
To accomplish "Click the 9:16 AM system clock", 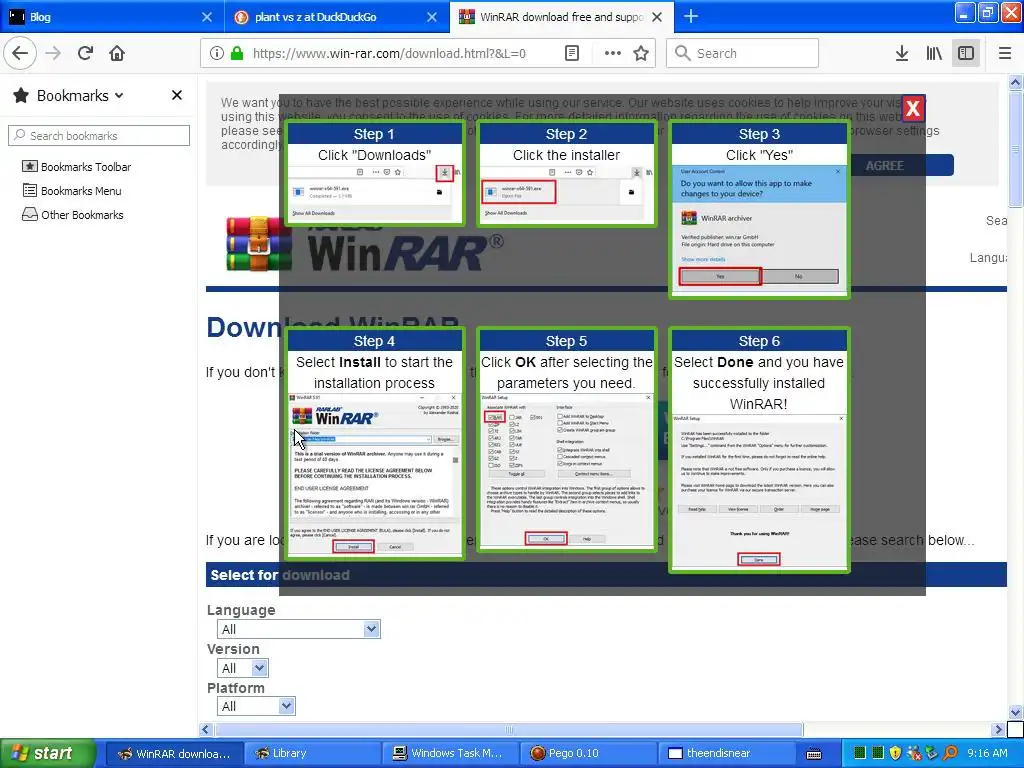I will [x=987, y=753].
